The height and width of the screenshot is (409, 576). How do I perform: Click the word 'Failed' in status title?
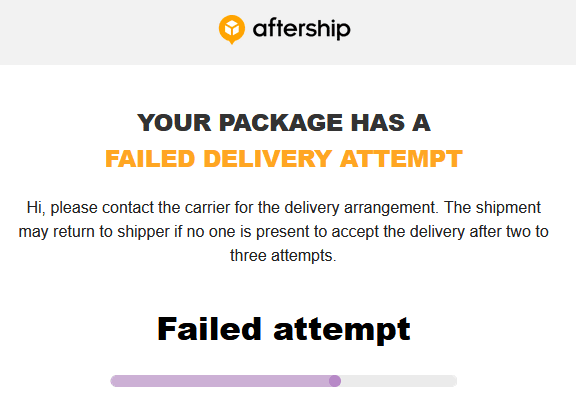(x=209, y=329)
